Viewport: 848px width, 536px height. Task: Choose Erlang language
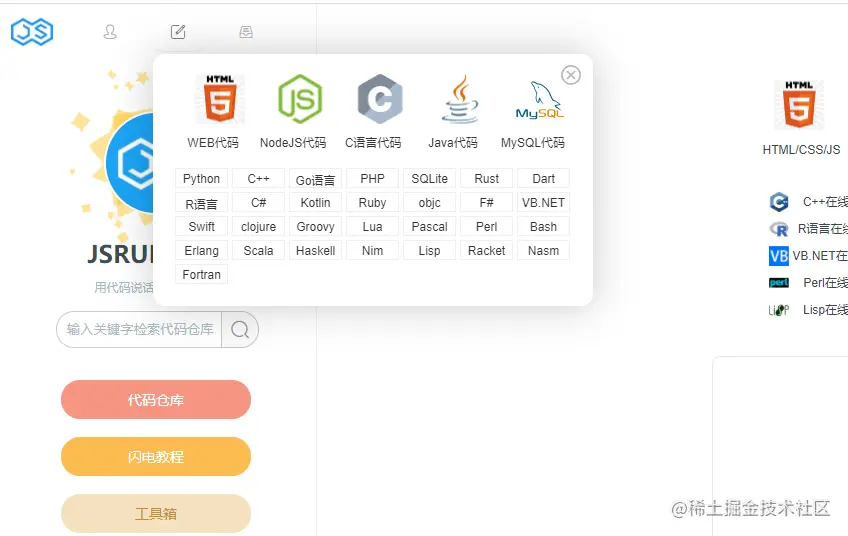[201, 250]
